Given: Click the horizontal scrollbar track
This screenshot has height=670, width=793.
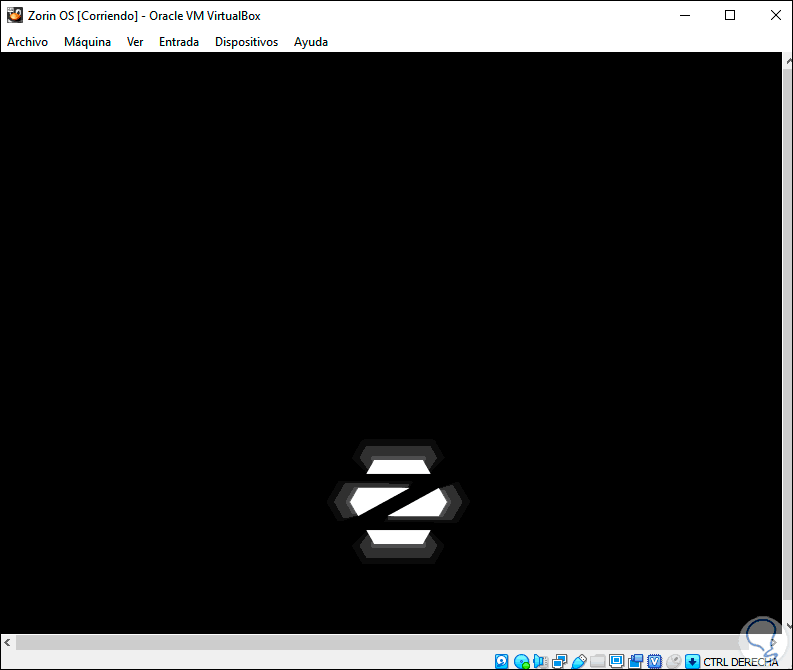Looking at the screenshot, I should (382, 643).
